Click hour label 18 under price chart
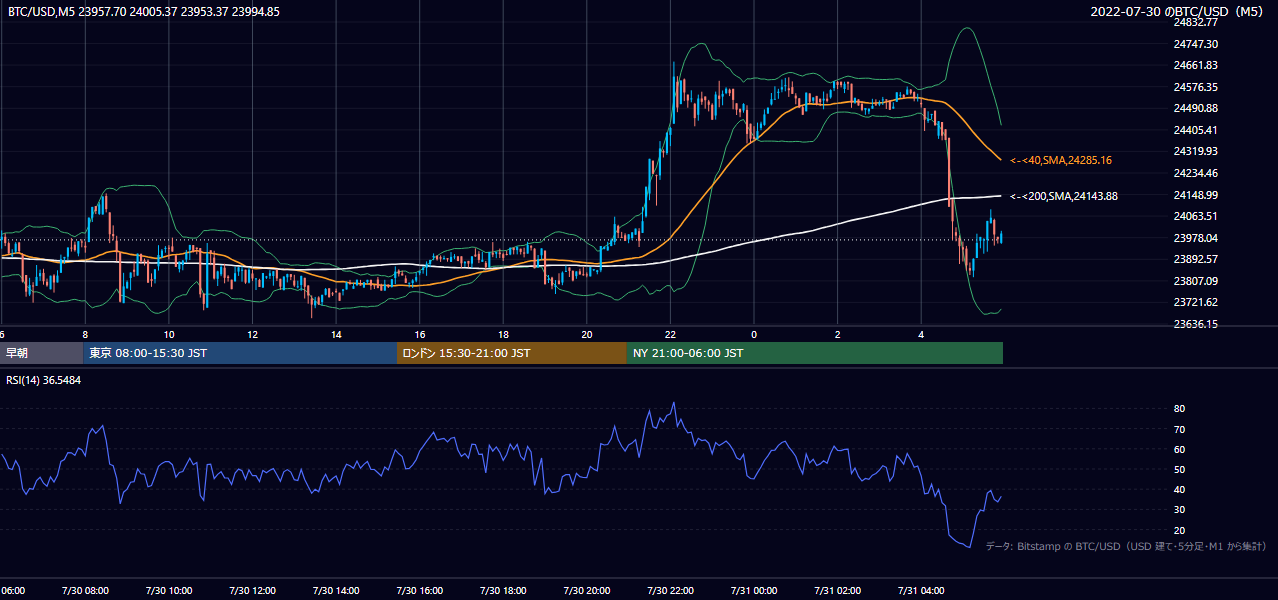Screen dimensions: 1278x600 tap(503, 335)
